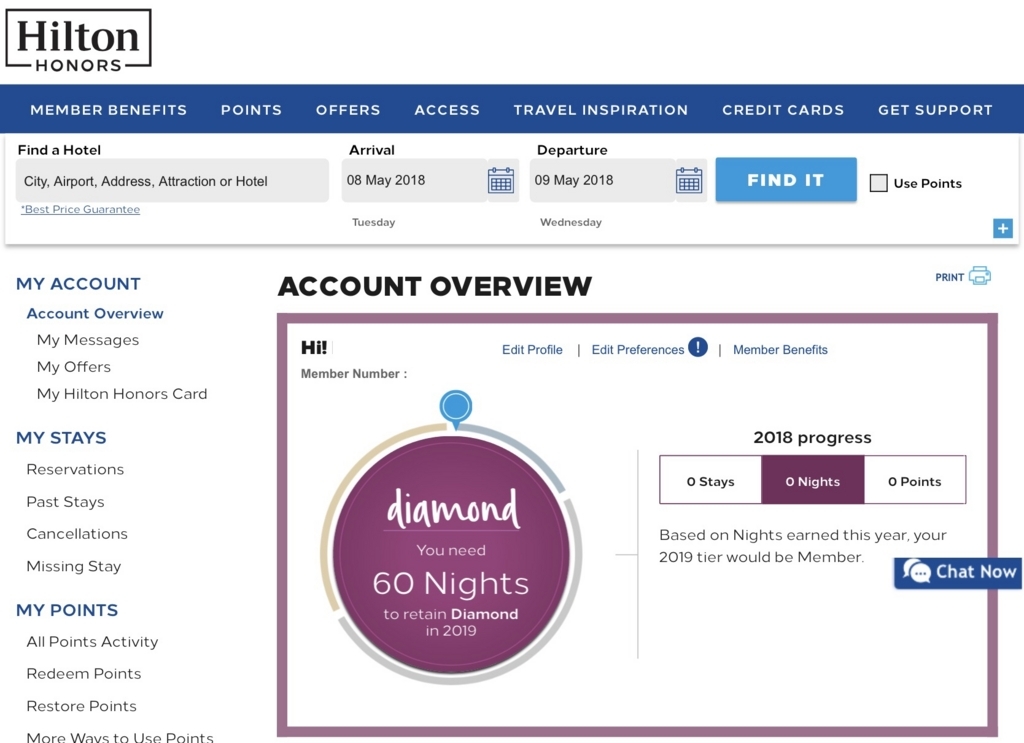Open the Access menu
The image size is (1024, 743).
click(x=447, y=110)
